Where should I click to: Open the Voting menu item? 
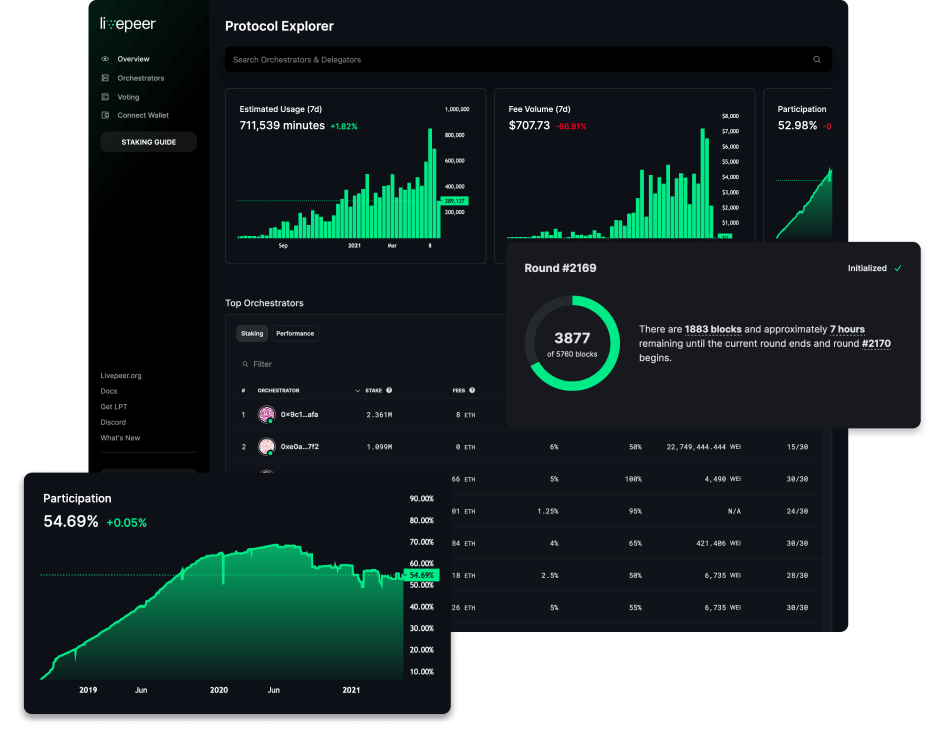[x=128, y=97]
